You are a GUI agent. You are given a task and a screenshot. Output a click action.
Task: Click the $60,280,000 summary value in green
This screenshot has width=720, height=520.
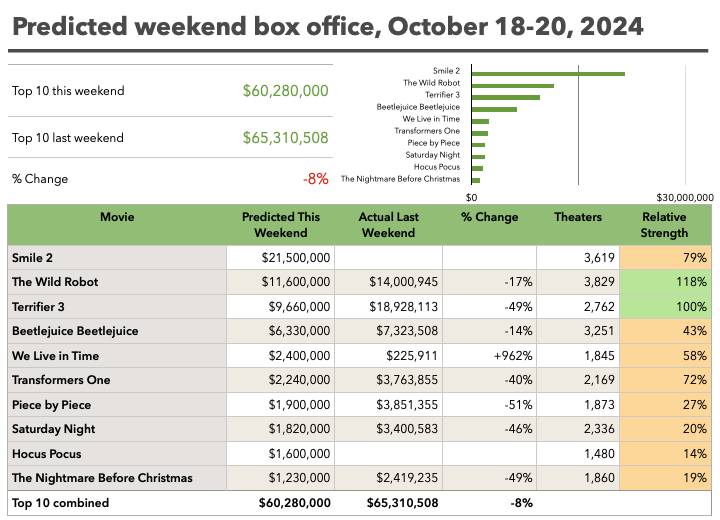pos(285,90)
